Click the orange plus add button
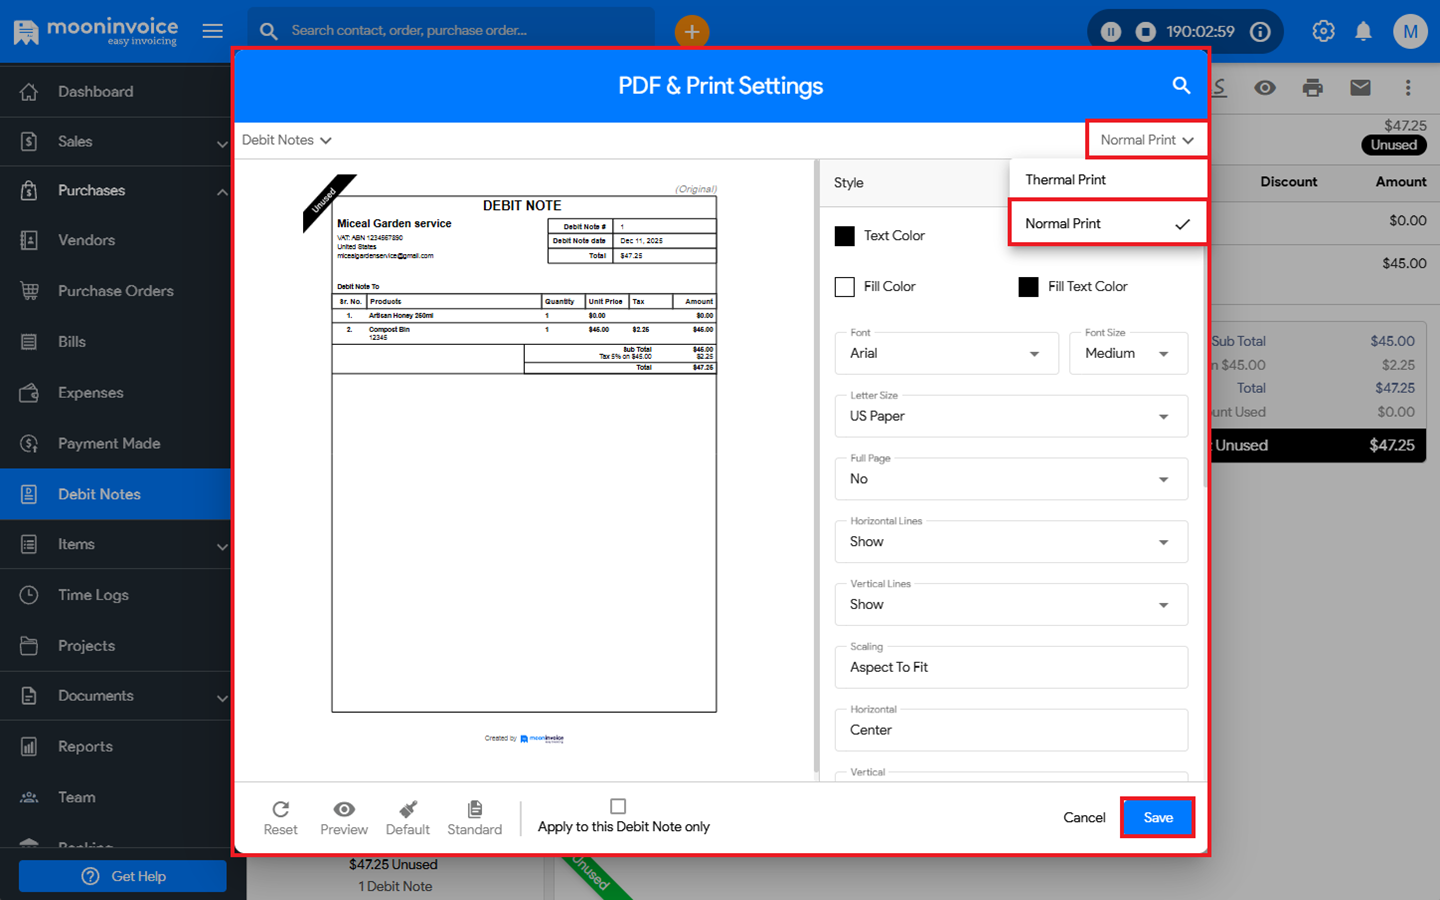Viewport: 1440px width, 900px height. coord(691,31)
